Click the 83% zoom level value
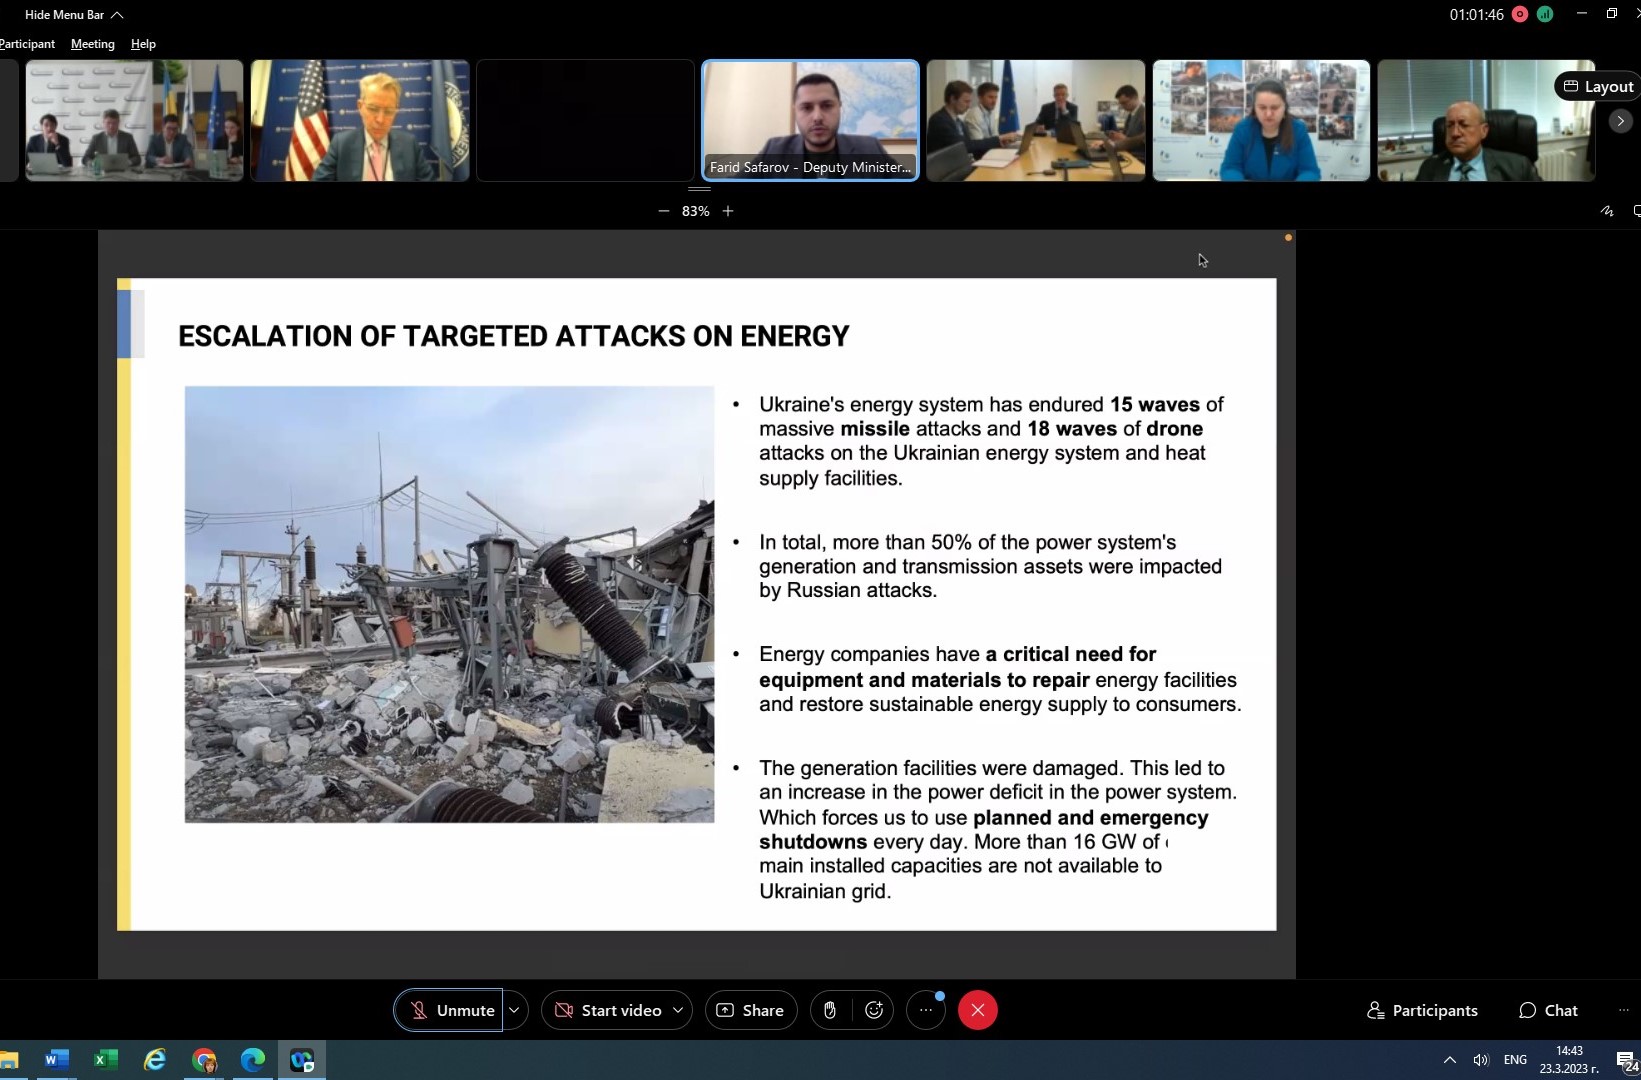 [x=696, y=211]
